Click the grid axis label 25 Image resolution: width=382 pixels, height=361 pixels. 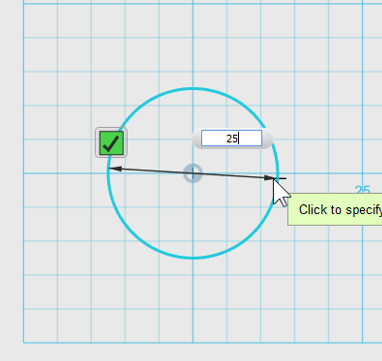[x=362, y=190]
